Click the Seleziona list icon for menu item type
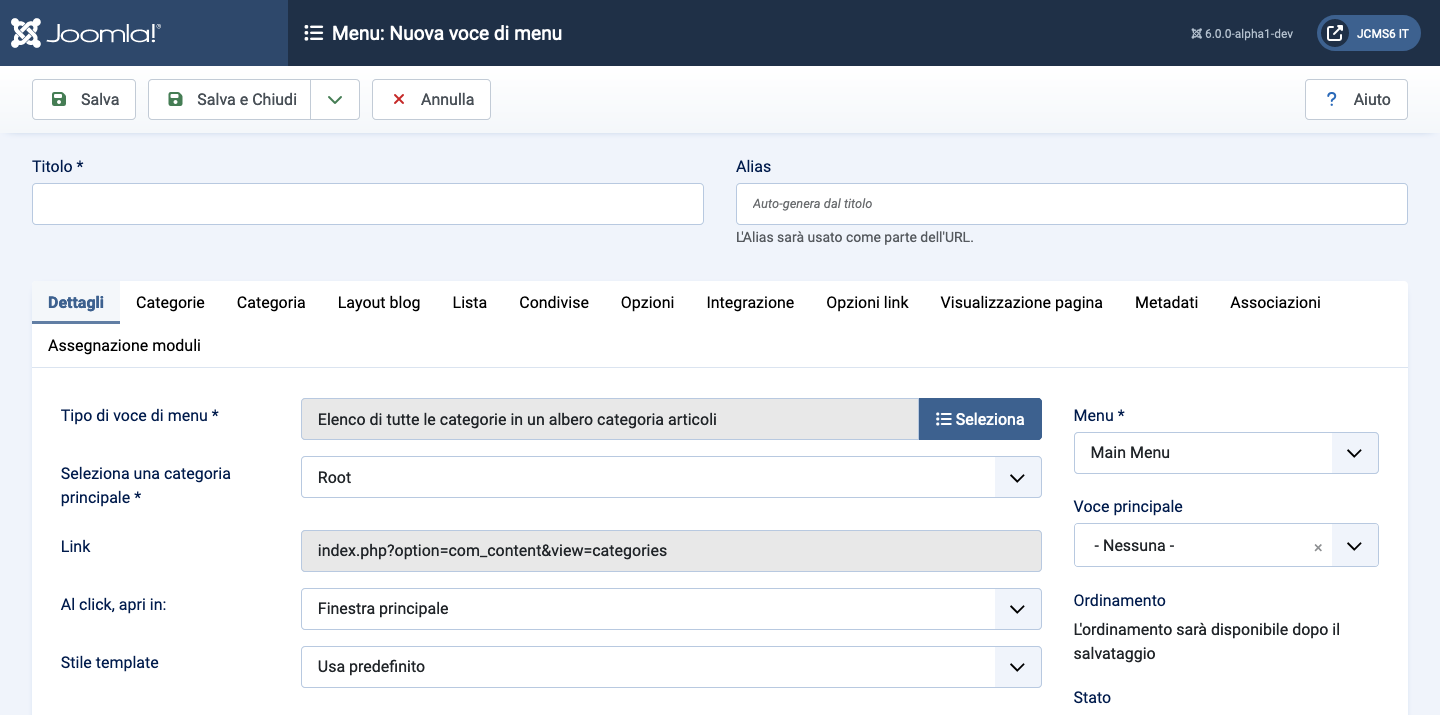The image size is (1440, 715). click(x=942, y=419)
